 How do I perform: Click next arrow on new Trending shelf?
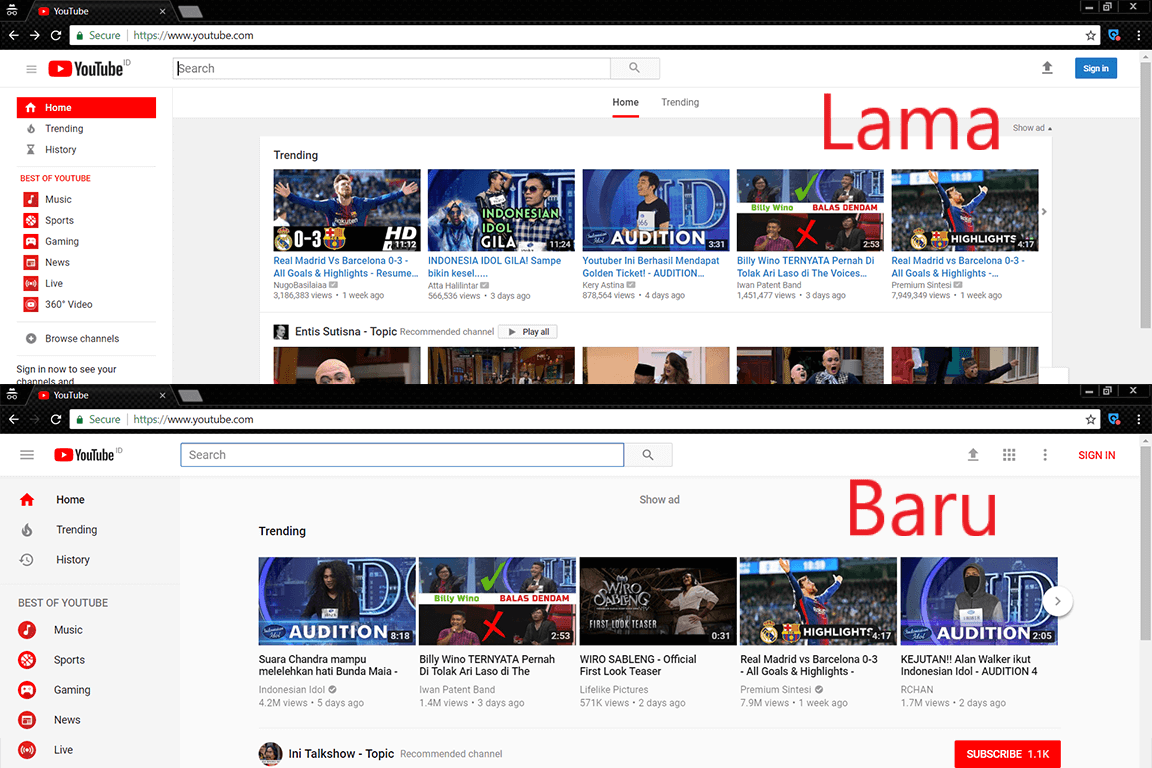coord(1057,601)
